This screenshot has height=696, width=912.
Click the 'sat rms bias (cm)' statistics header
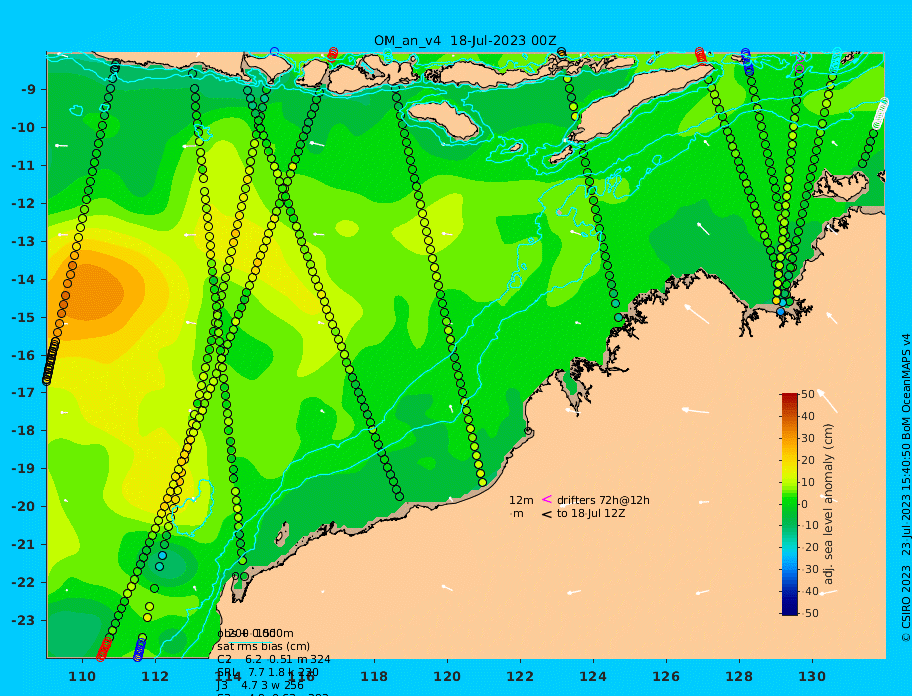[x=263, y=646]
